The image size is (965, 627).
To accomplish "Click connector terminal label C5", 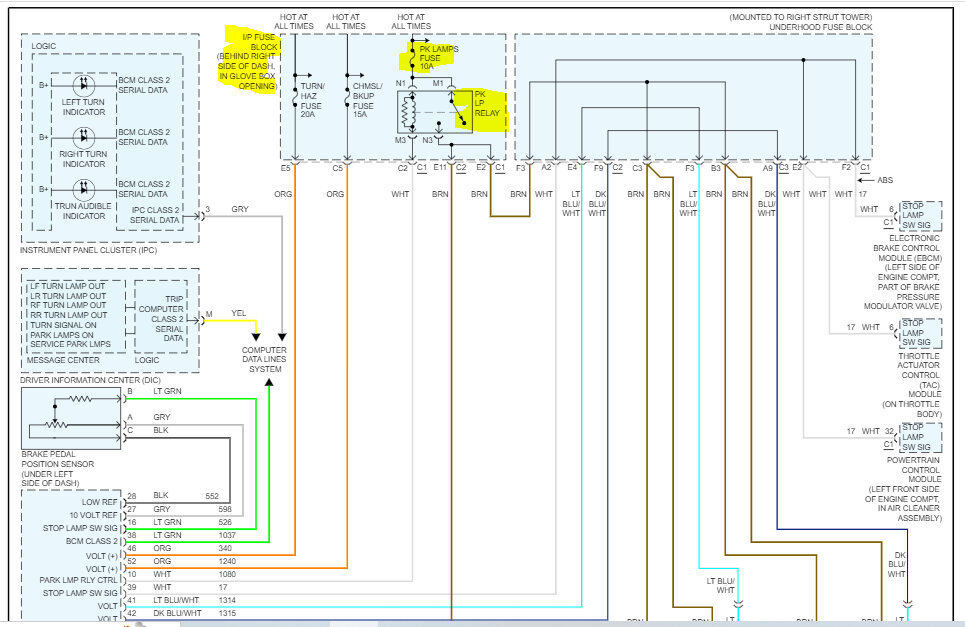I will click(338, 168).
